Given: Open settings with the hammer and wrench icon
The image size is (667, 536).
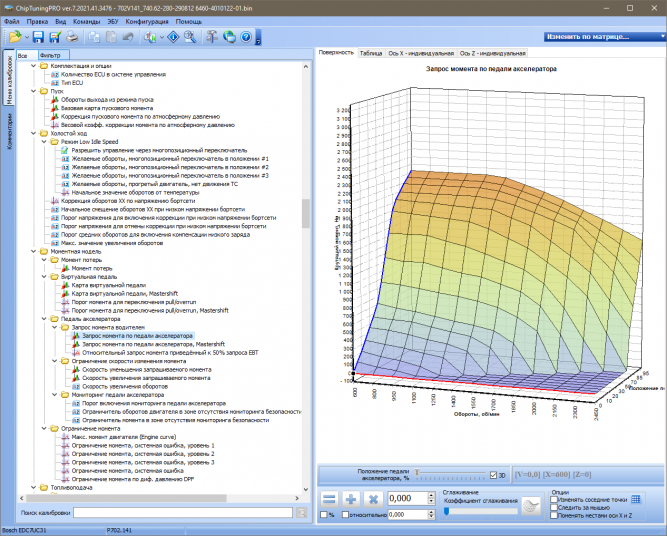Looking at the screenshot, I should tap(211, 37).
